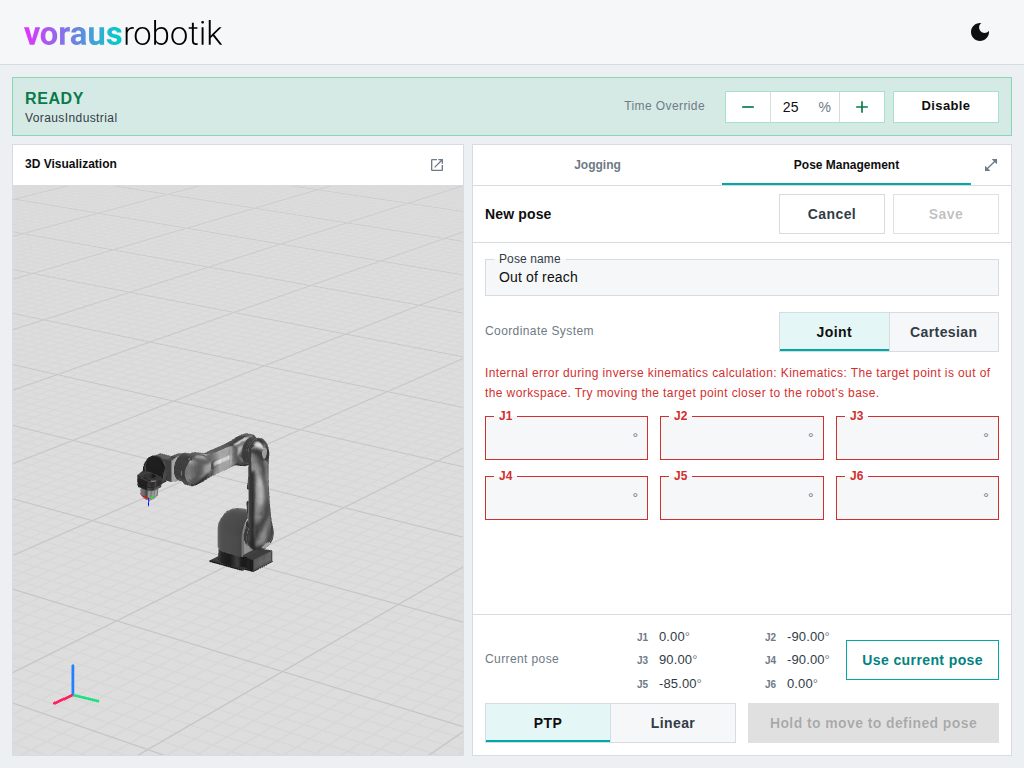The height and width of the screenshot is (768, 1024).
Task: Toggle dark mode moon icon
Action: pos(980,32)
